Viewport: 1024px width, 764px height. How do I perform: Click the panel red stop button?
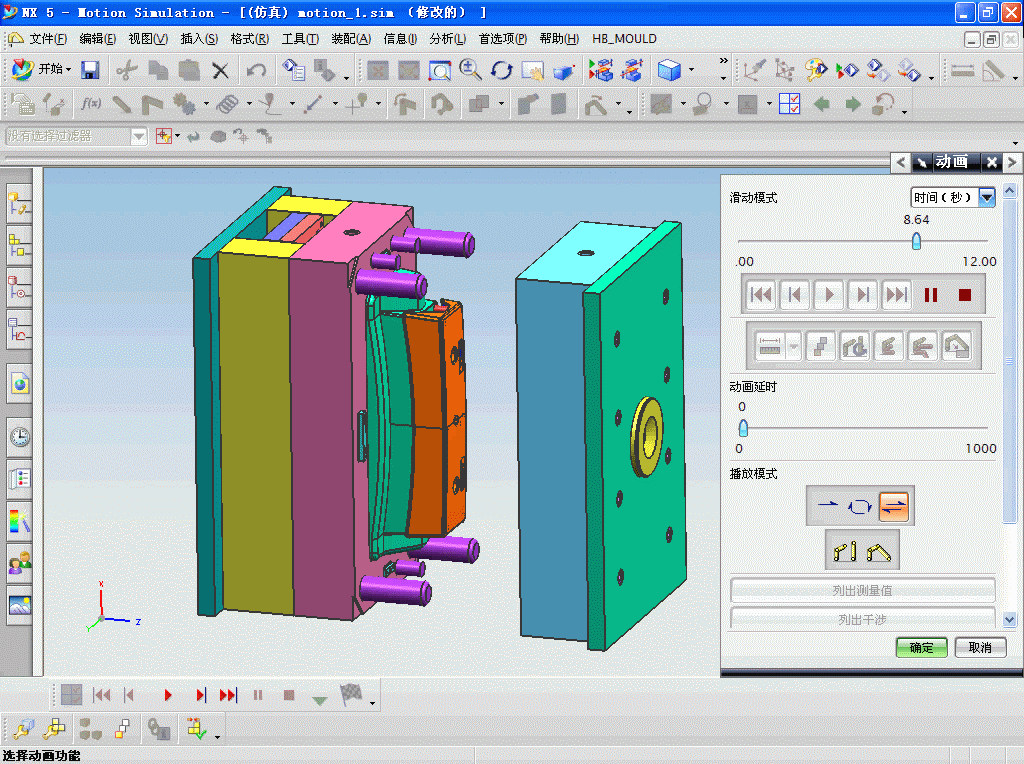pyautogui.click(x=965, y=294)
